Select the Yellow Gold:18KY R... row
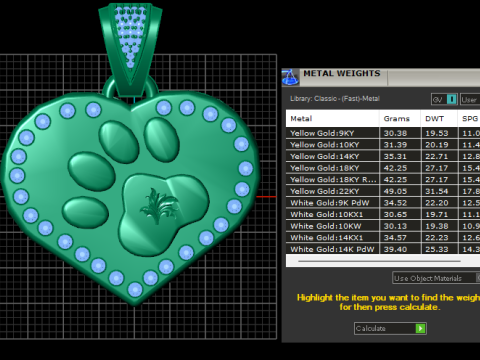 click(x=383, y=180)
